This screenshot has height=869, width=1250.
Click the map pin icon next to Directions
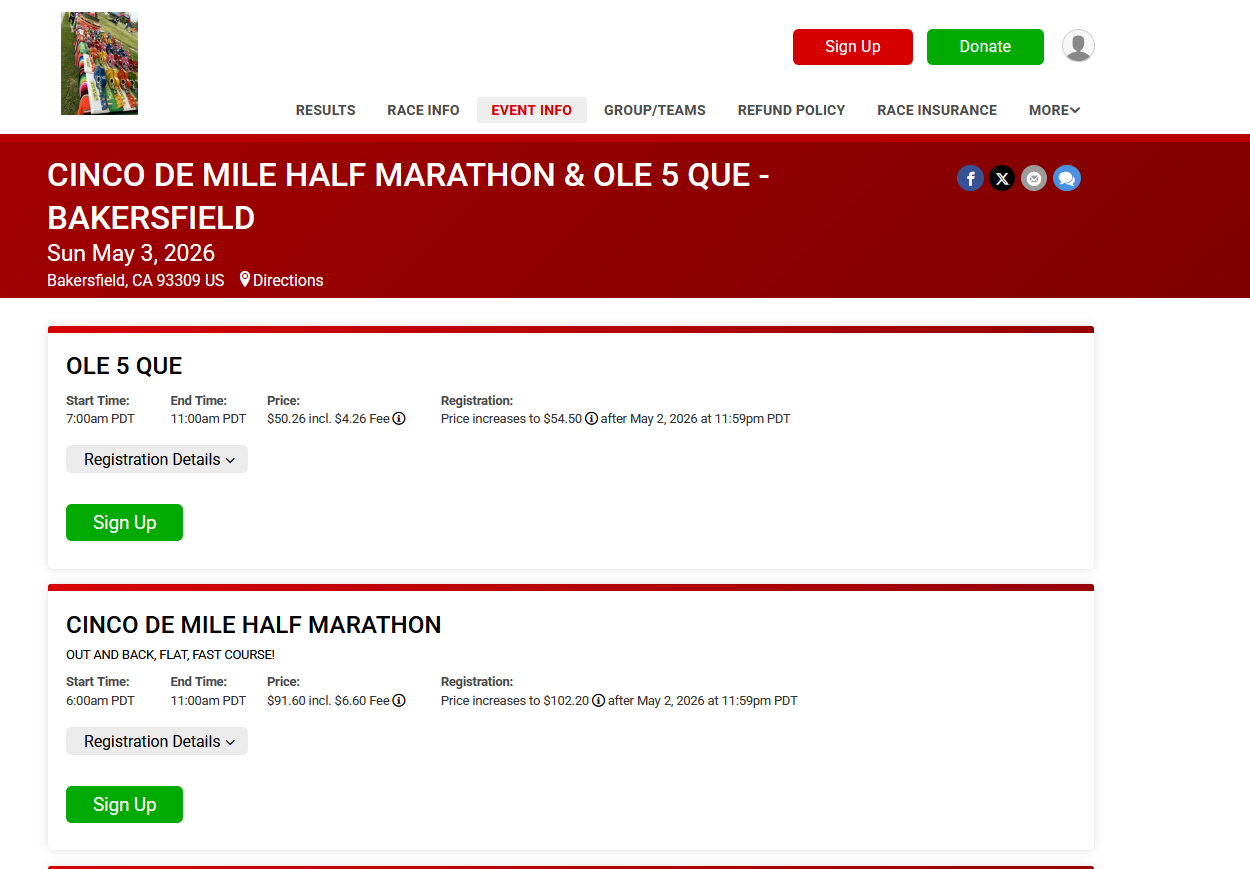click(x=245, y=280)
